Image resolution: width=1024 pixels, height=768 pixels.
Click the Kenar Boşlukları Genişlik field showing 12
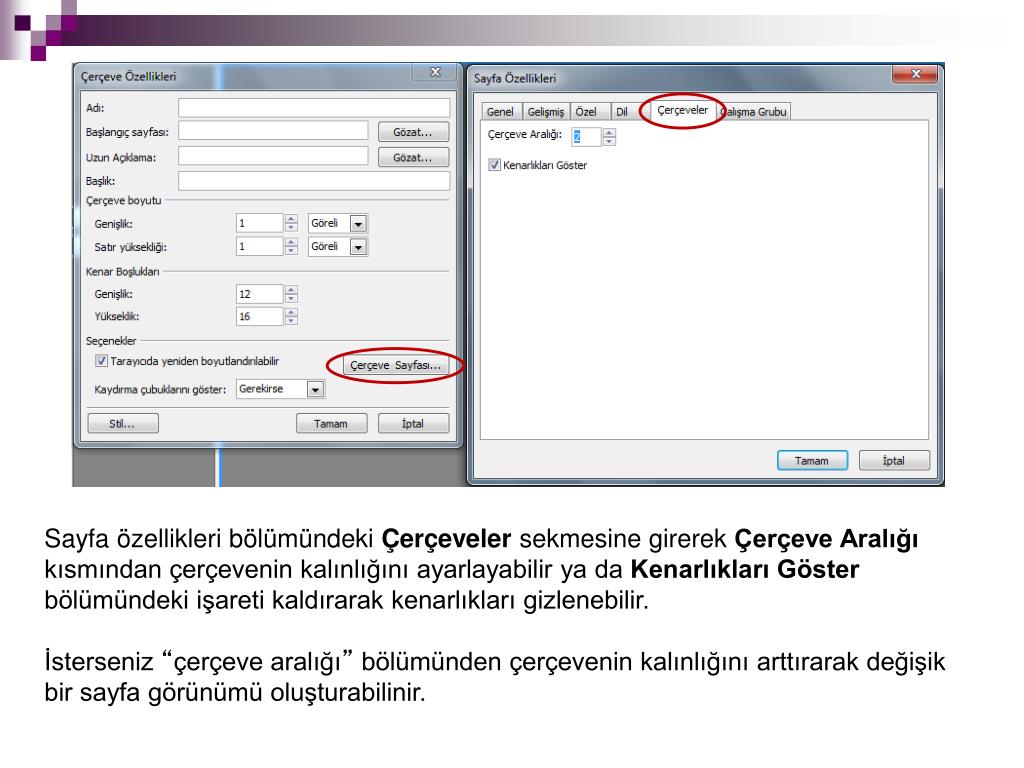click(x=259, y=294)
